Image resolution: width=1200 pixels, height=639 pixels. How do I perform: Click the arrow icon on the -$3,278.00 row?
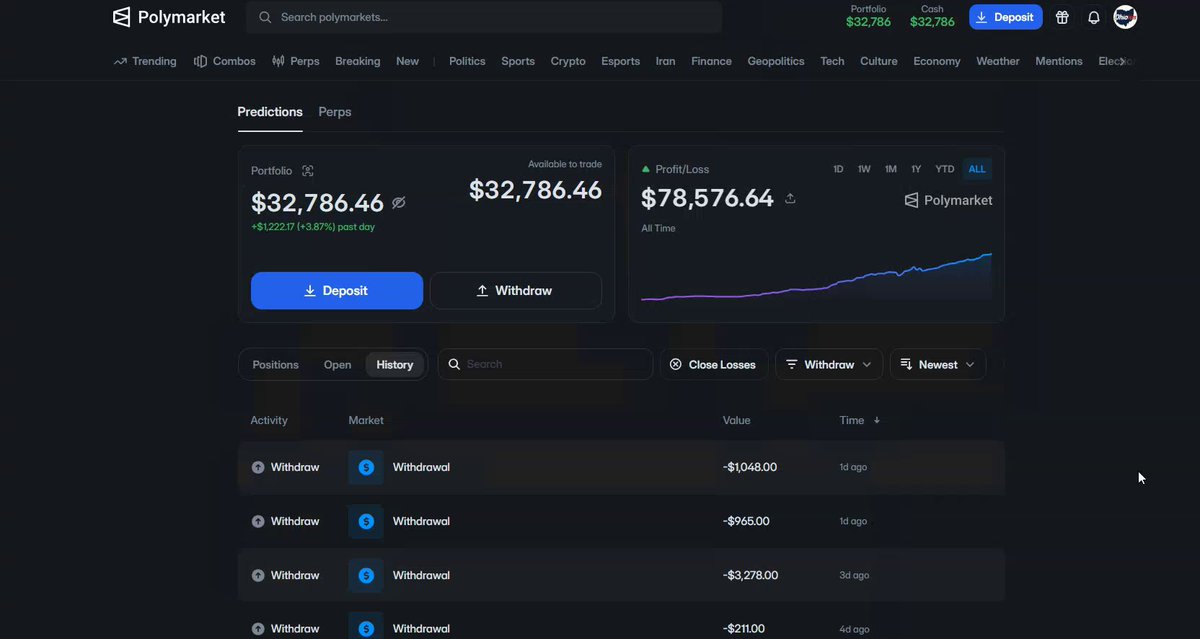[x=258, y=575]
